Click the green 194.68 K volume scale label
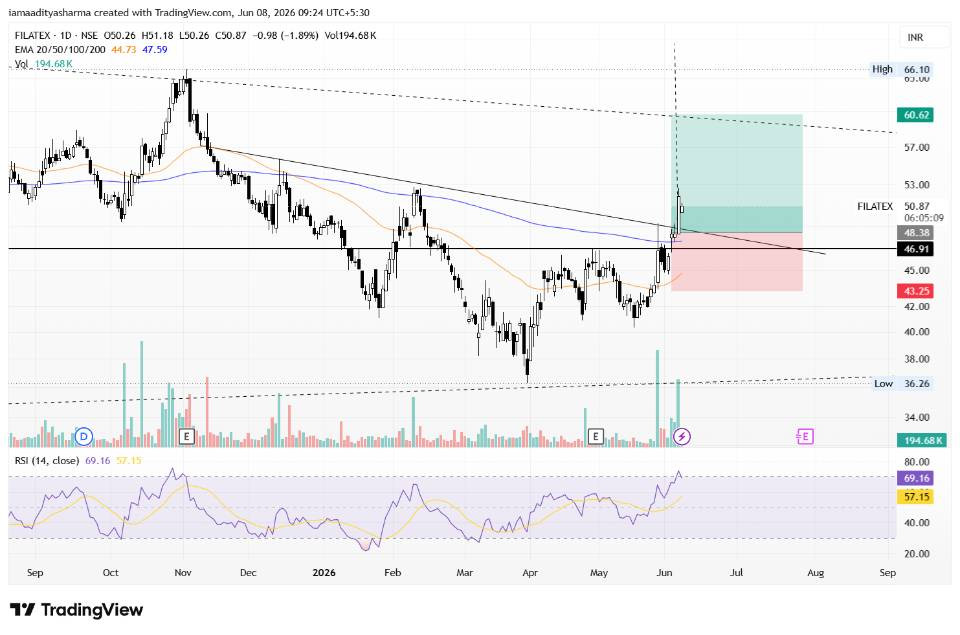The height and width of the screenshot is (635, 960). click(x=923, y=440)
